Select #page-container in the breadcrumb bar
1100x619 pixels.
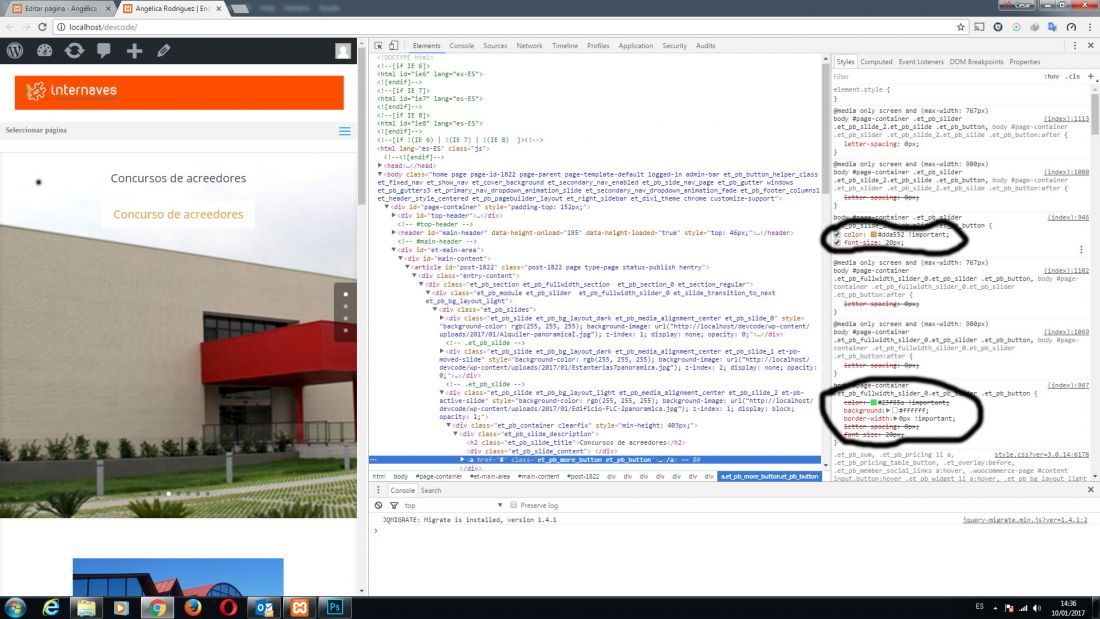439,476
